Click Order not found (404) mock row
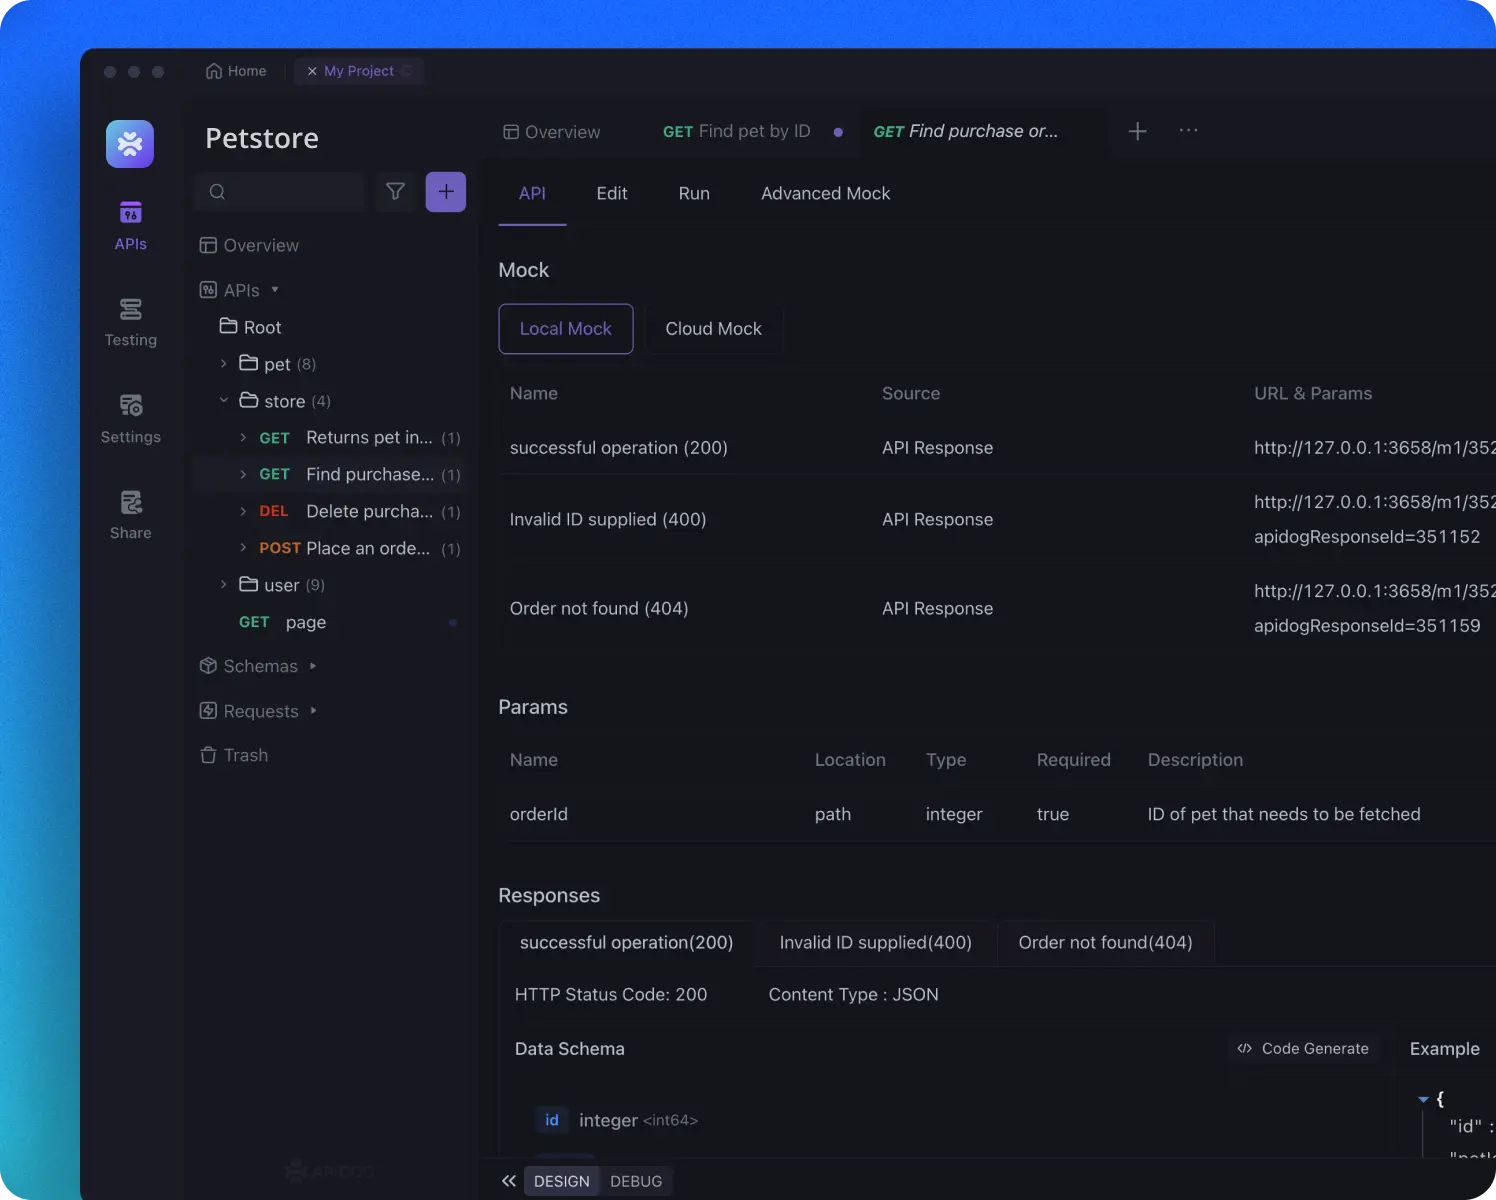 coord(997,608)
